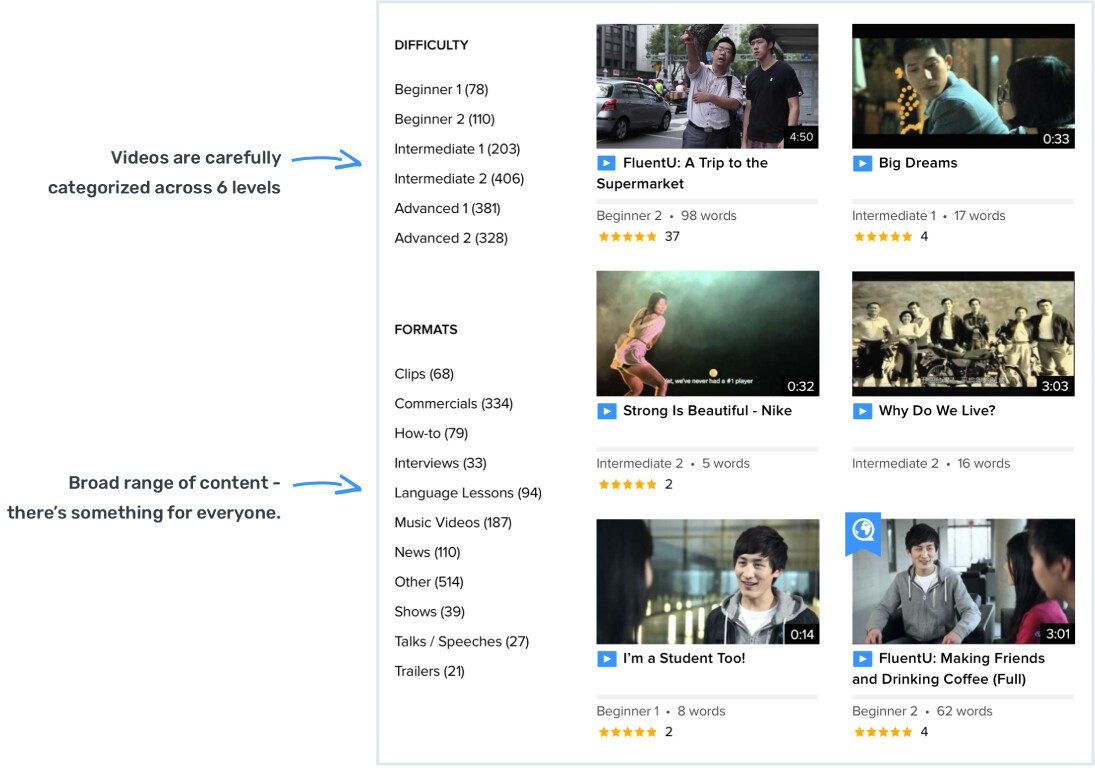Open the Trip to the Supermarket video thumbnail
Viewport: 1095px width, 768px height.
tap(707, 86)
